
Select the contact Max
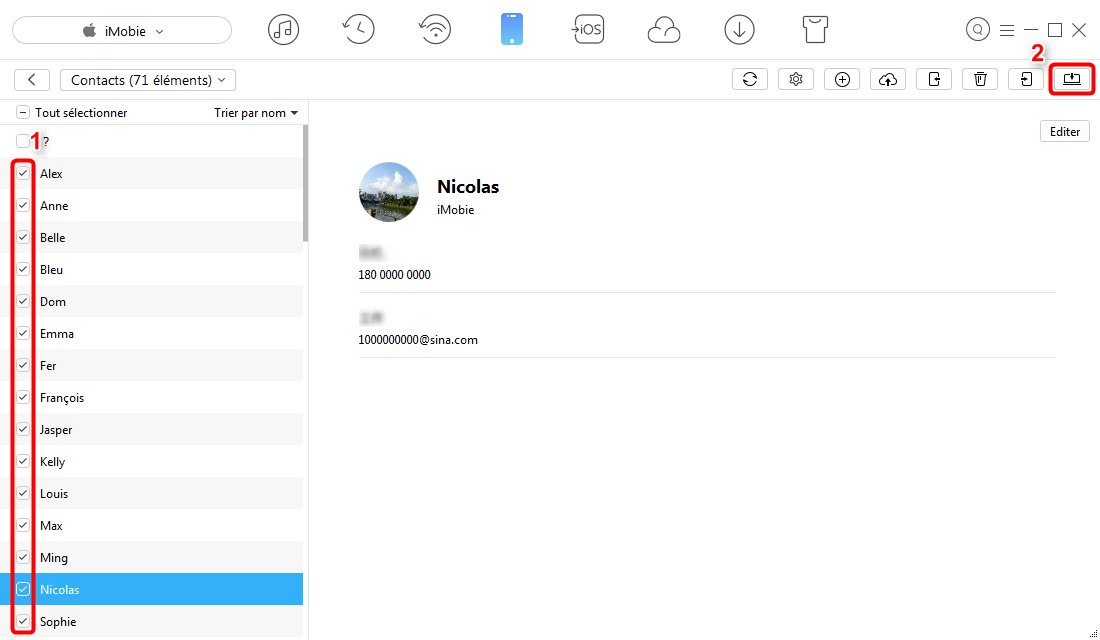(x=152, y=526)
